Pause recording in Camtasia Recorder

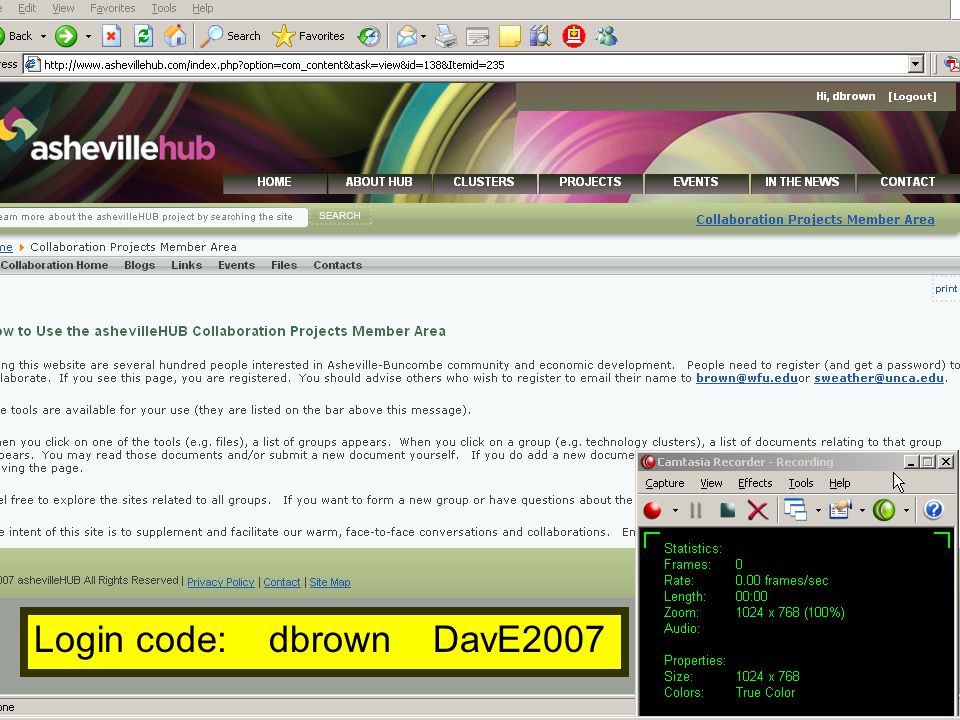click(696, 510)
